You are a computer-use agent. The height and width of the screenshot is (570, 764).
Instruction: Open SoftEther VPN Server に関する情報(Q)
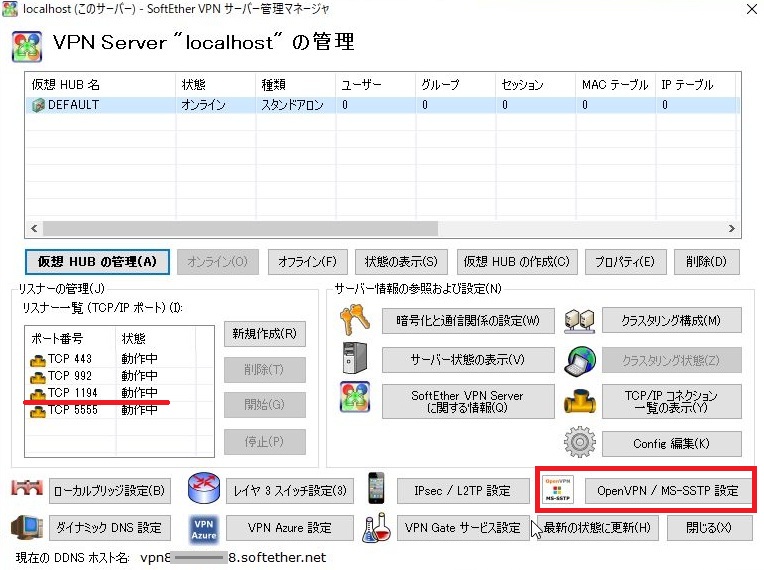tap(468, 401)
